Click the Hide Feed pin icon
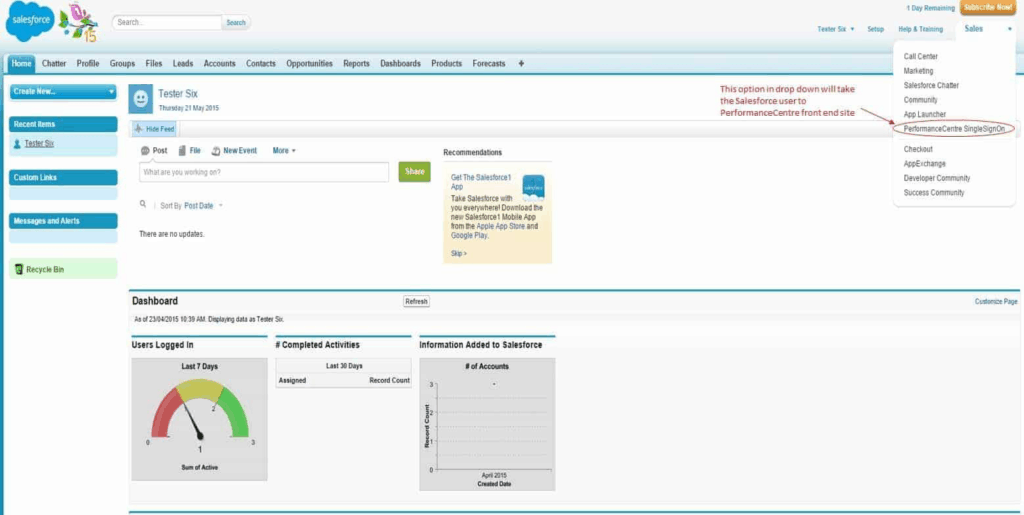This screenshot has height=515, width=1024. click(x=138, y=129)
